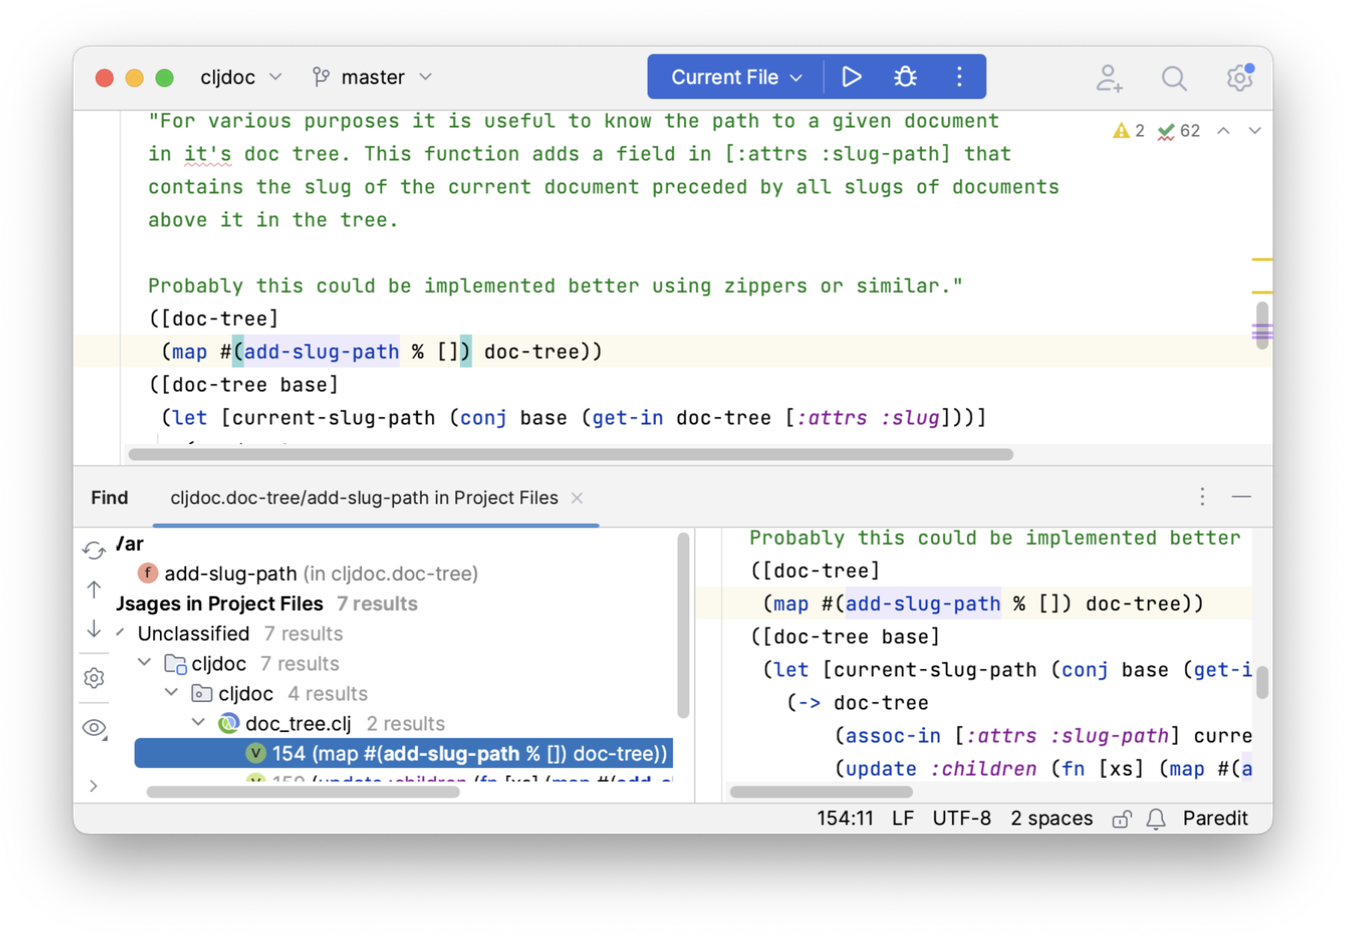Click the preview pane horizontal scrollbar

(x=821, y=792)
